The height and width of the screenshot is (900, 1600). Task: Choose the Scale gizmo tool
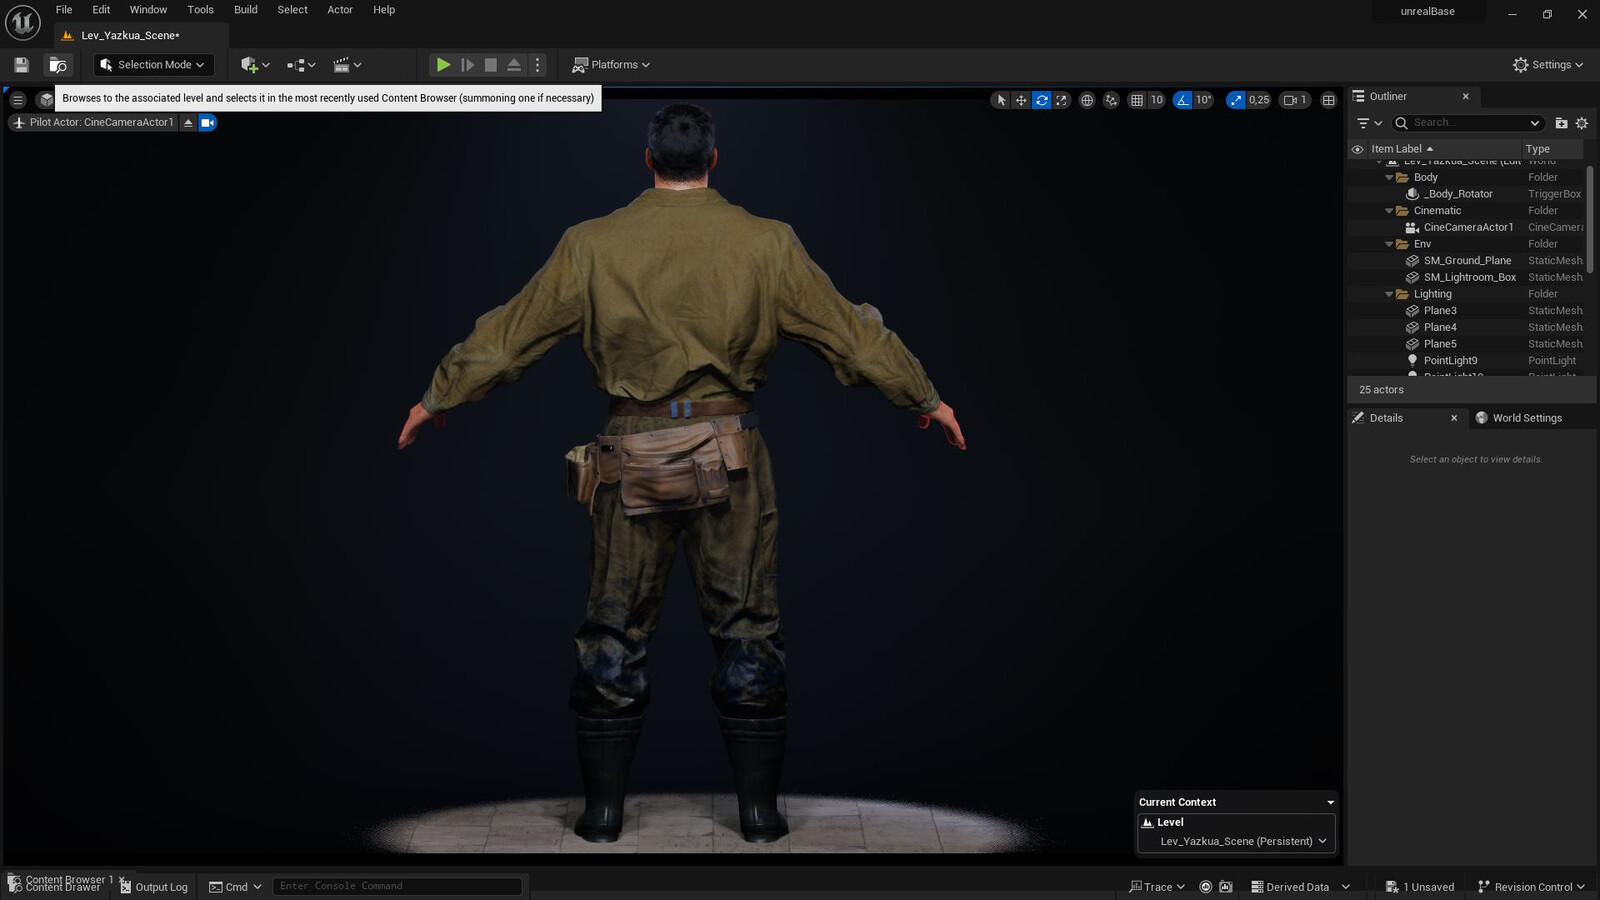click(x=1062, y=100)
